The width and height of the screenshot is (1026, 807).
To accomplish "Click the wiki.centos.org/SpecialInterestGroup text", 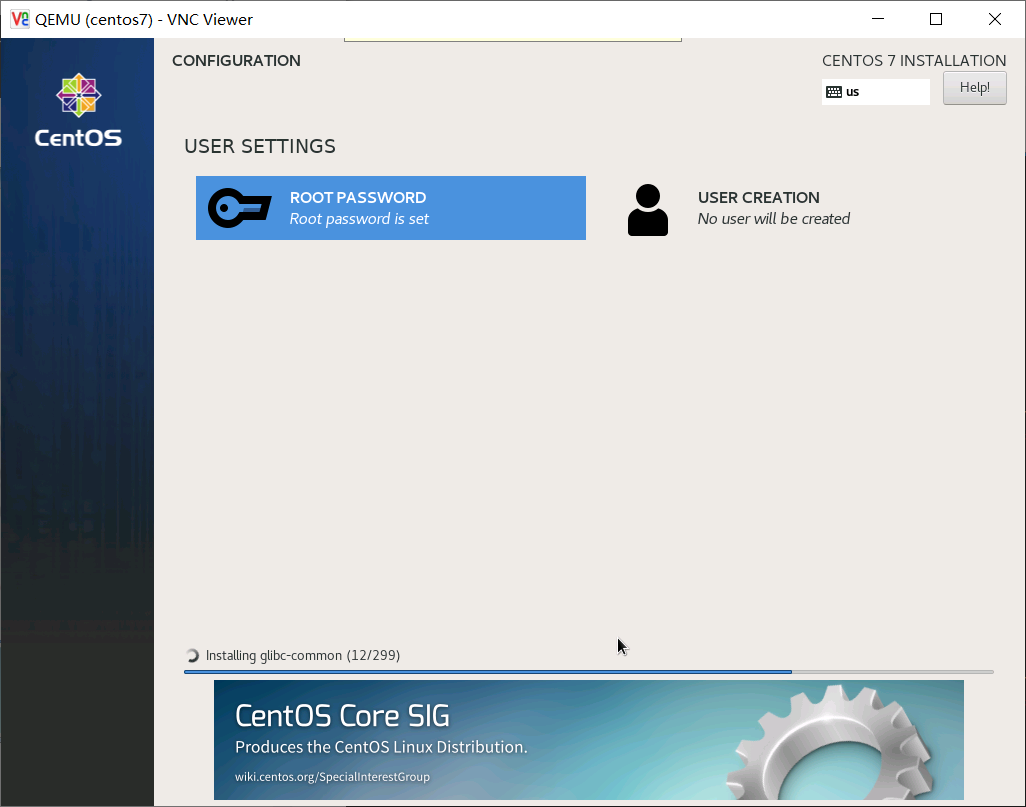I will (x=332, y=777).
